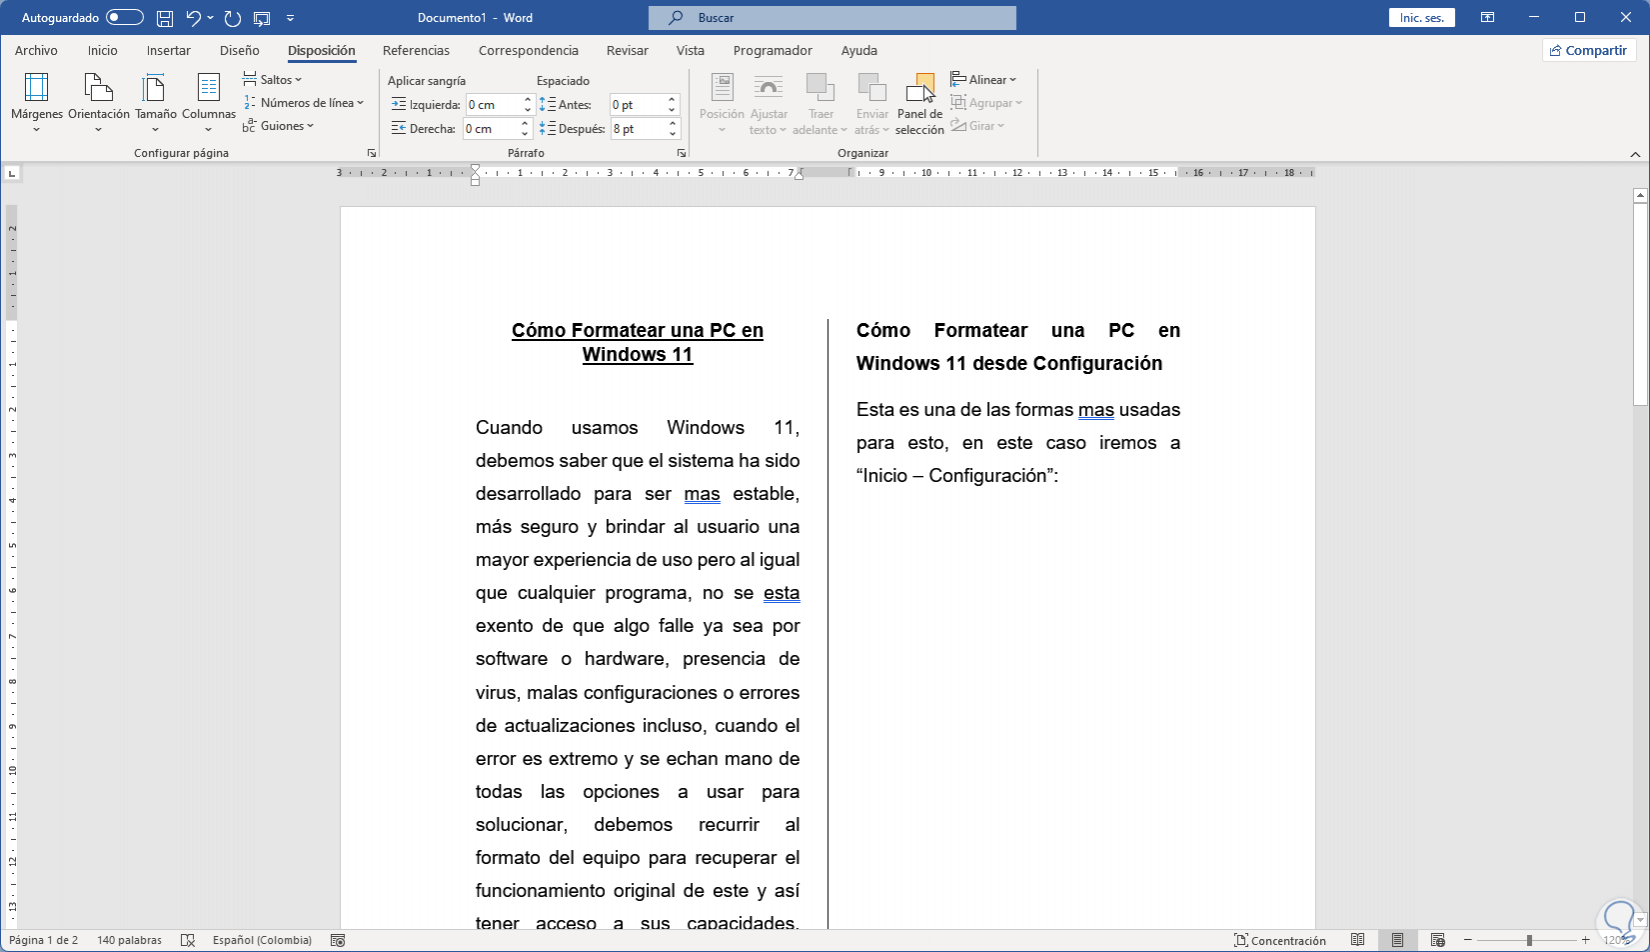Click the vertical scrollbar thumb
The height and width of the screenshot is (952, 1650).
click(1640, 304)
